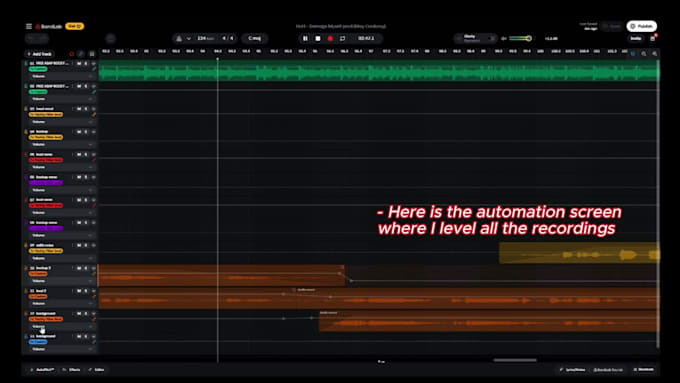Click the master volume speaker icon
The width and height of the screenshot is (680, 383).
(503, 39)
